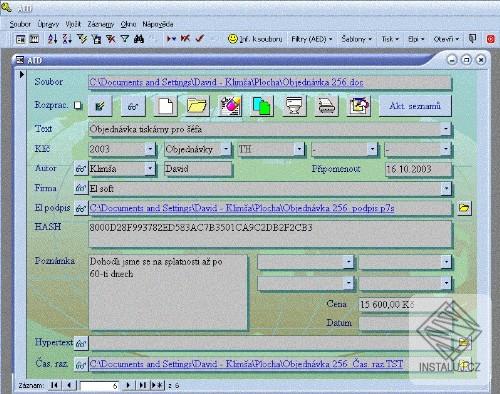Click glasses icon beside El podpis

(x=81, y=209)
